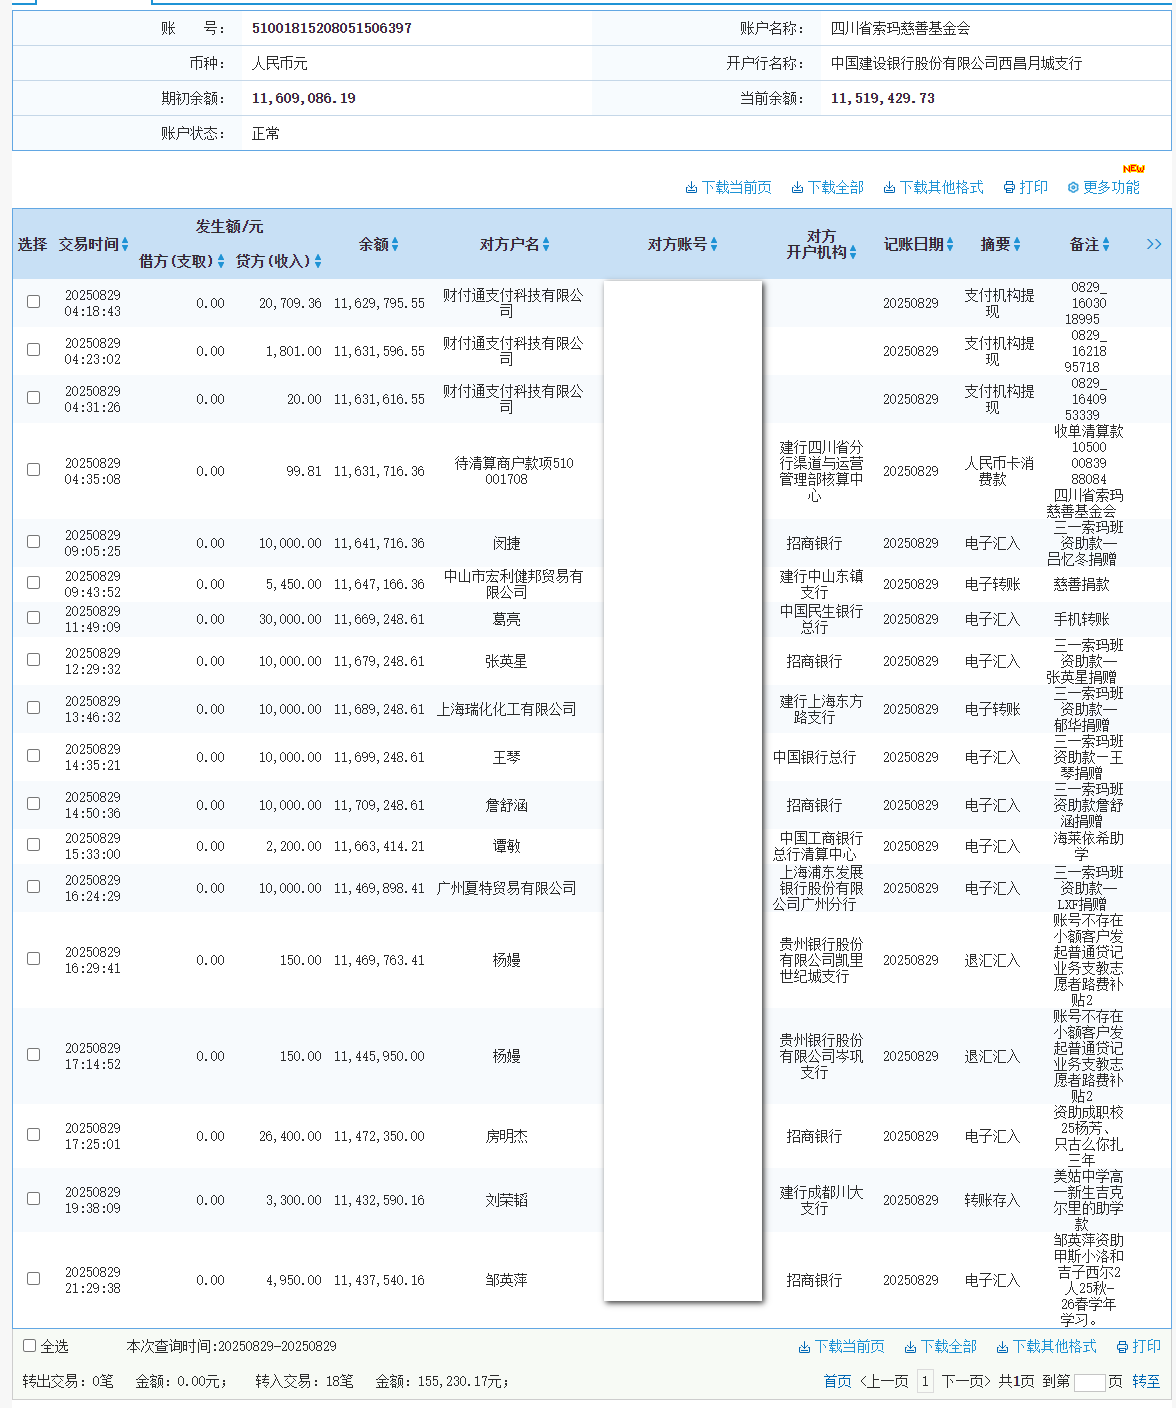Click 转至 jump-to-page link

1146,1381
